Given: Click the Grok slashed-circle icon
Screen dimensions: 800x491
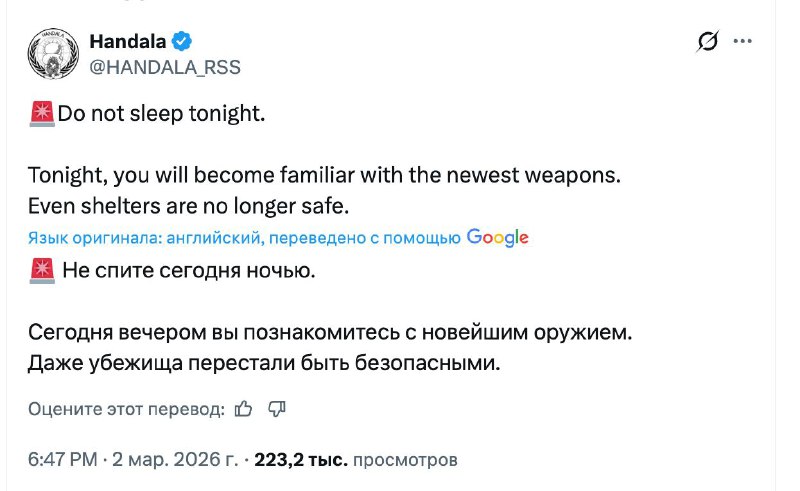Looking at the screenshot, I should (708, 41).
